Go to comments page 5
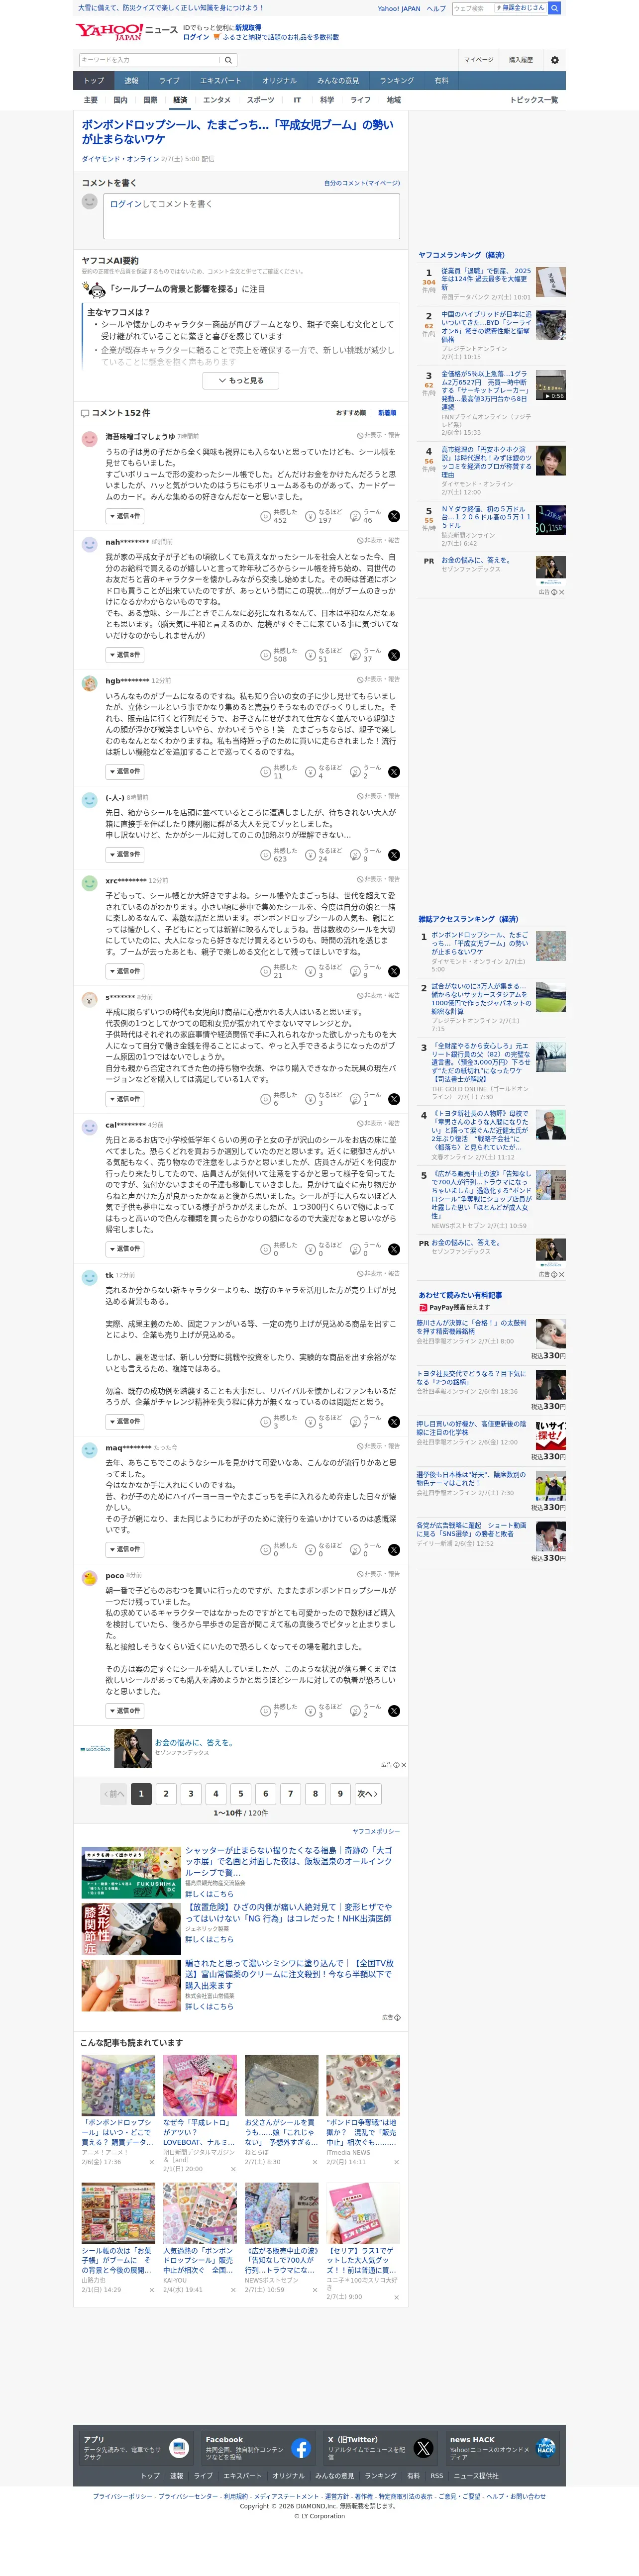Screen dimensions: 639x2576 (240, 1794)
